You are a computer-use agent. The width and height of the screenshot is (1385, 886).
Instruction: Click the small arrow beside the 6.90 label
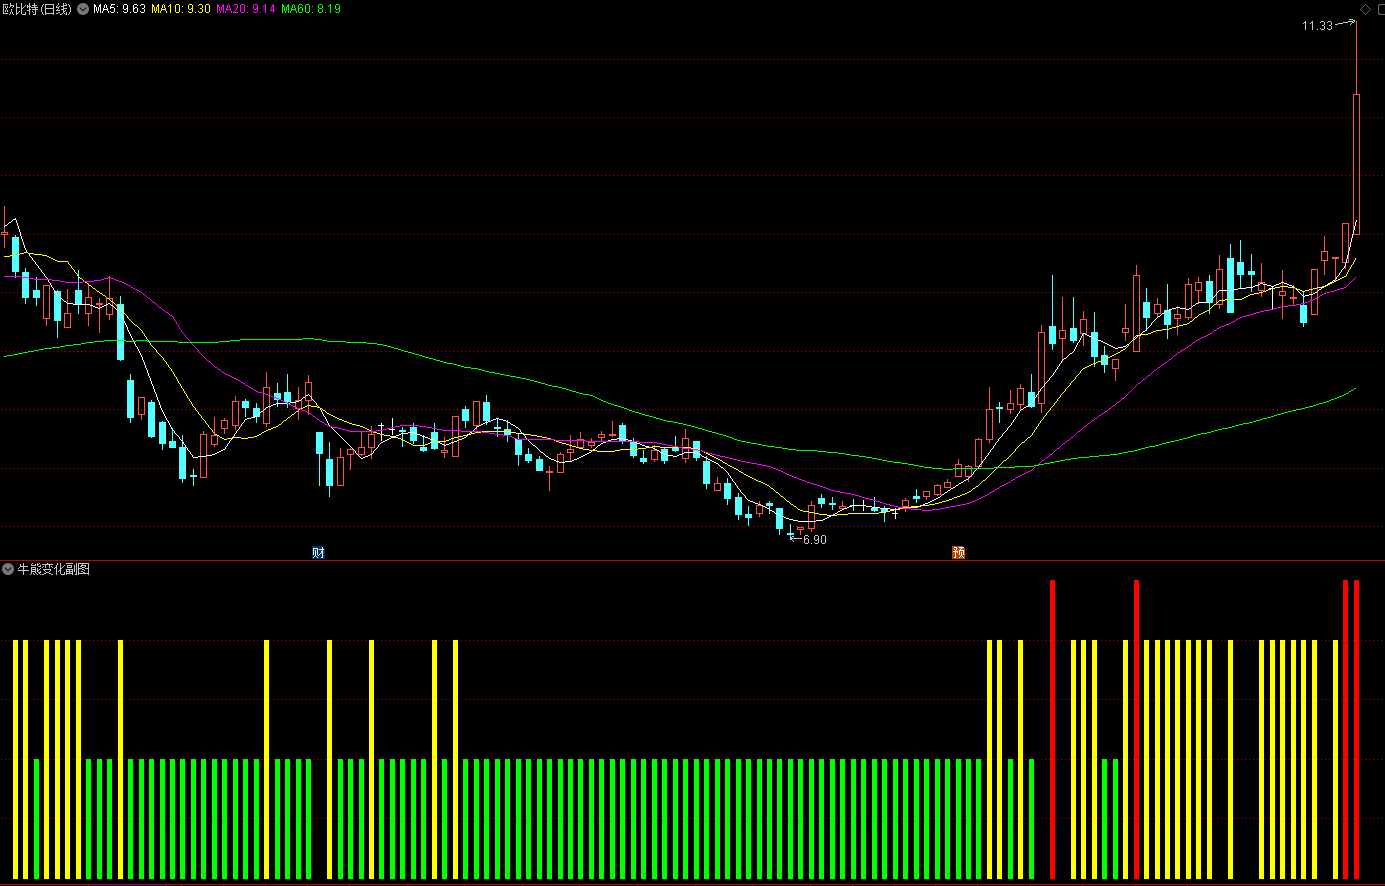pos(795,538)
